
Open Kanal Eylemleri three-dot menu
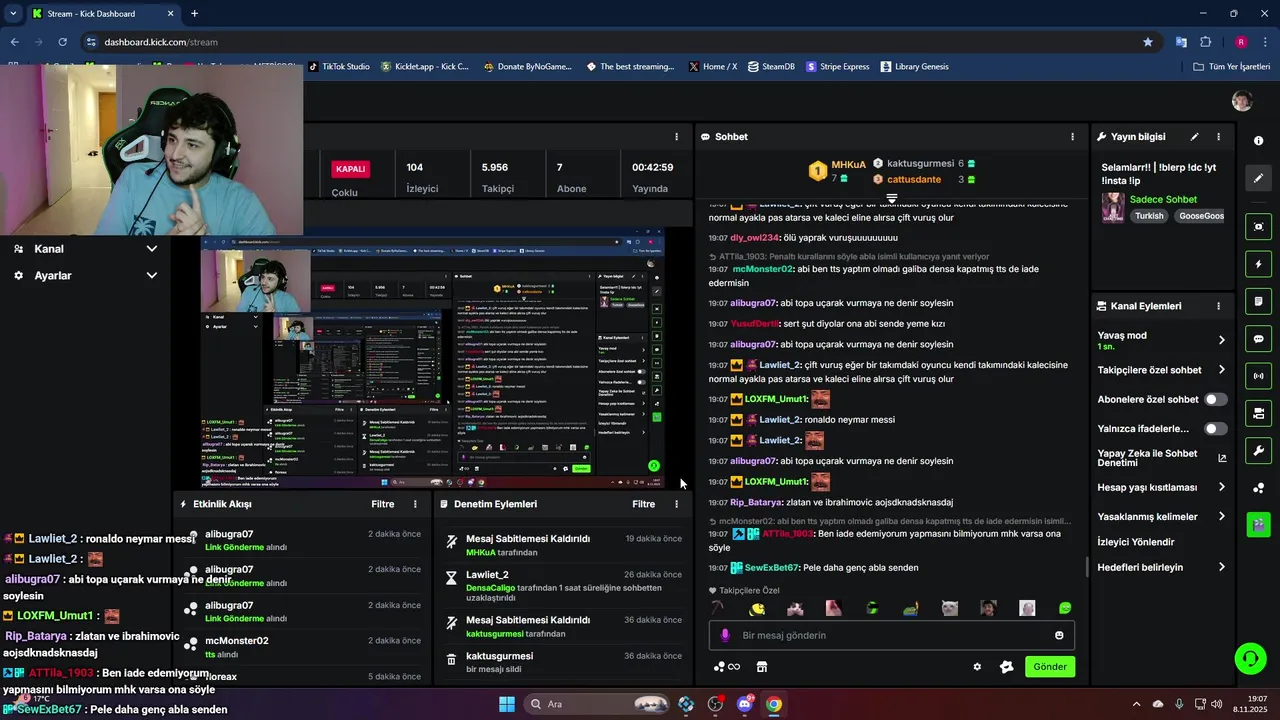(1218, 306)
